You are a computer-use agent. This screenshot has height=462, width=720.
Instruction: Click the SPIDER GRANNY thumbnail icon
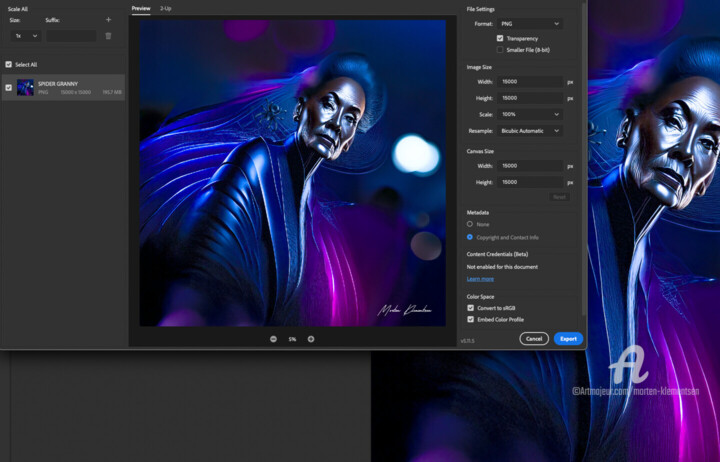[25, 88]
